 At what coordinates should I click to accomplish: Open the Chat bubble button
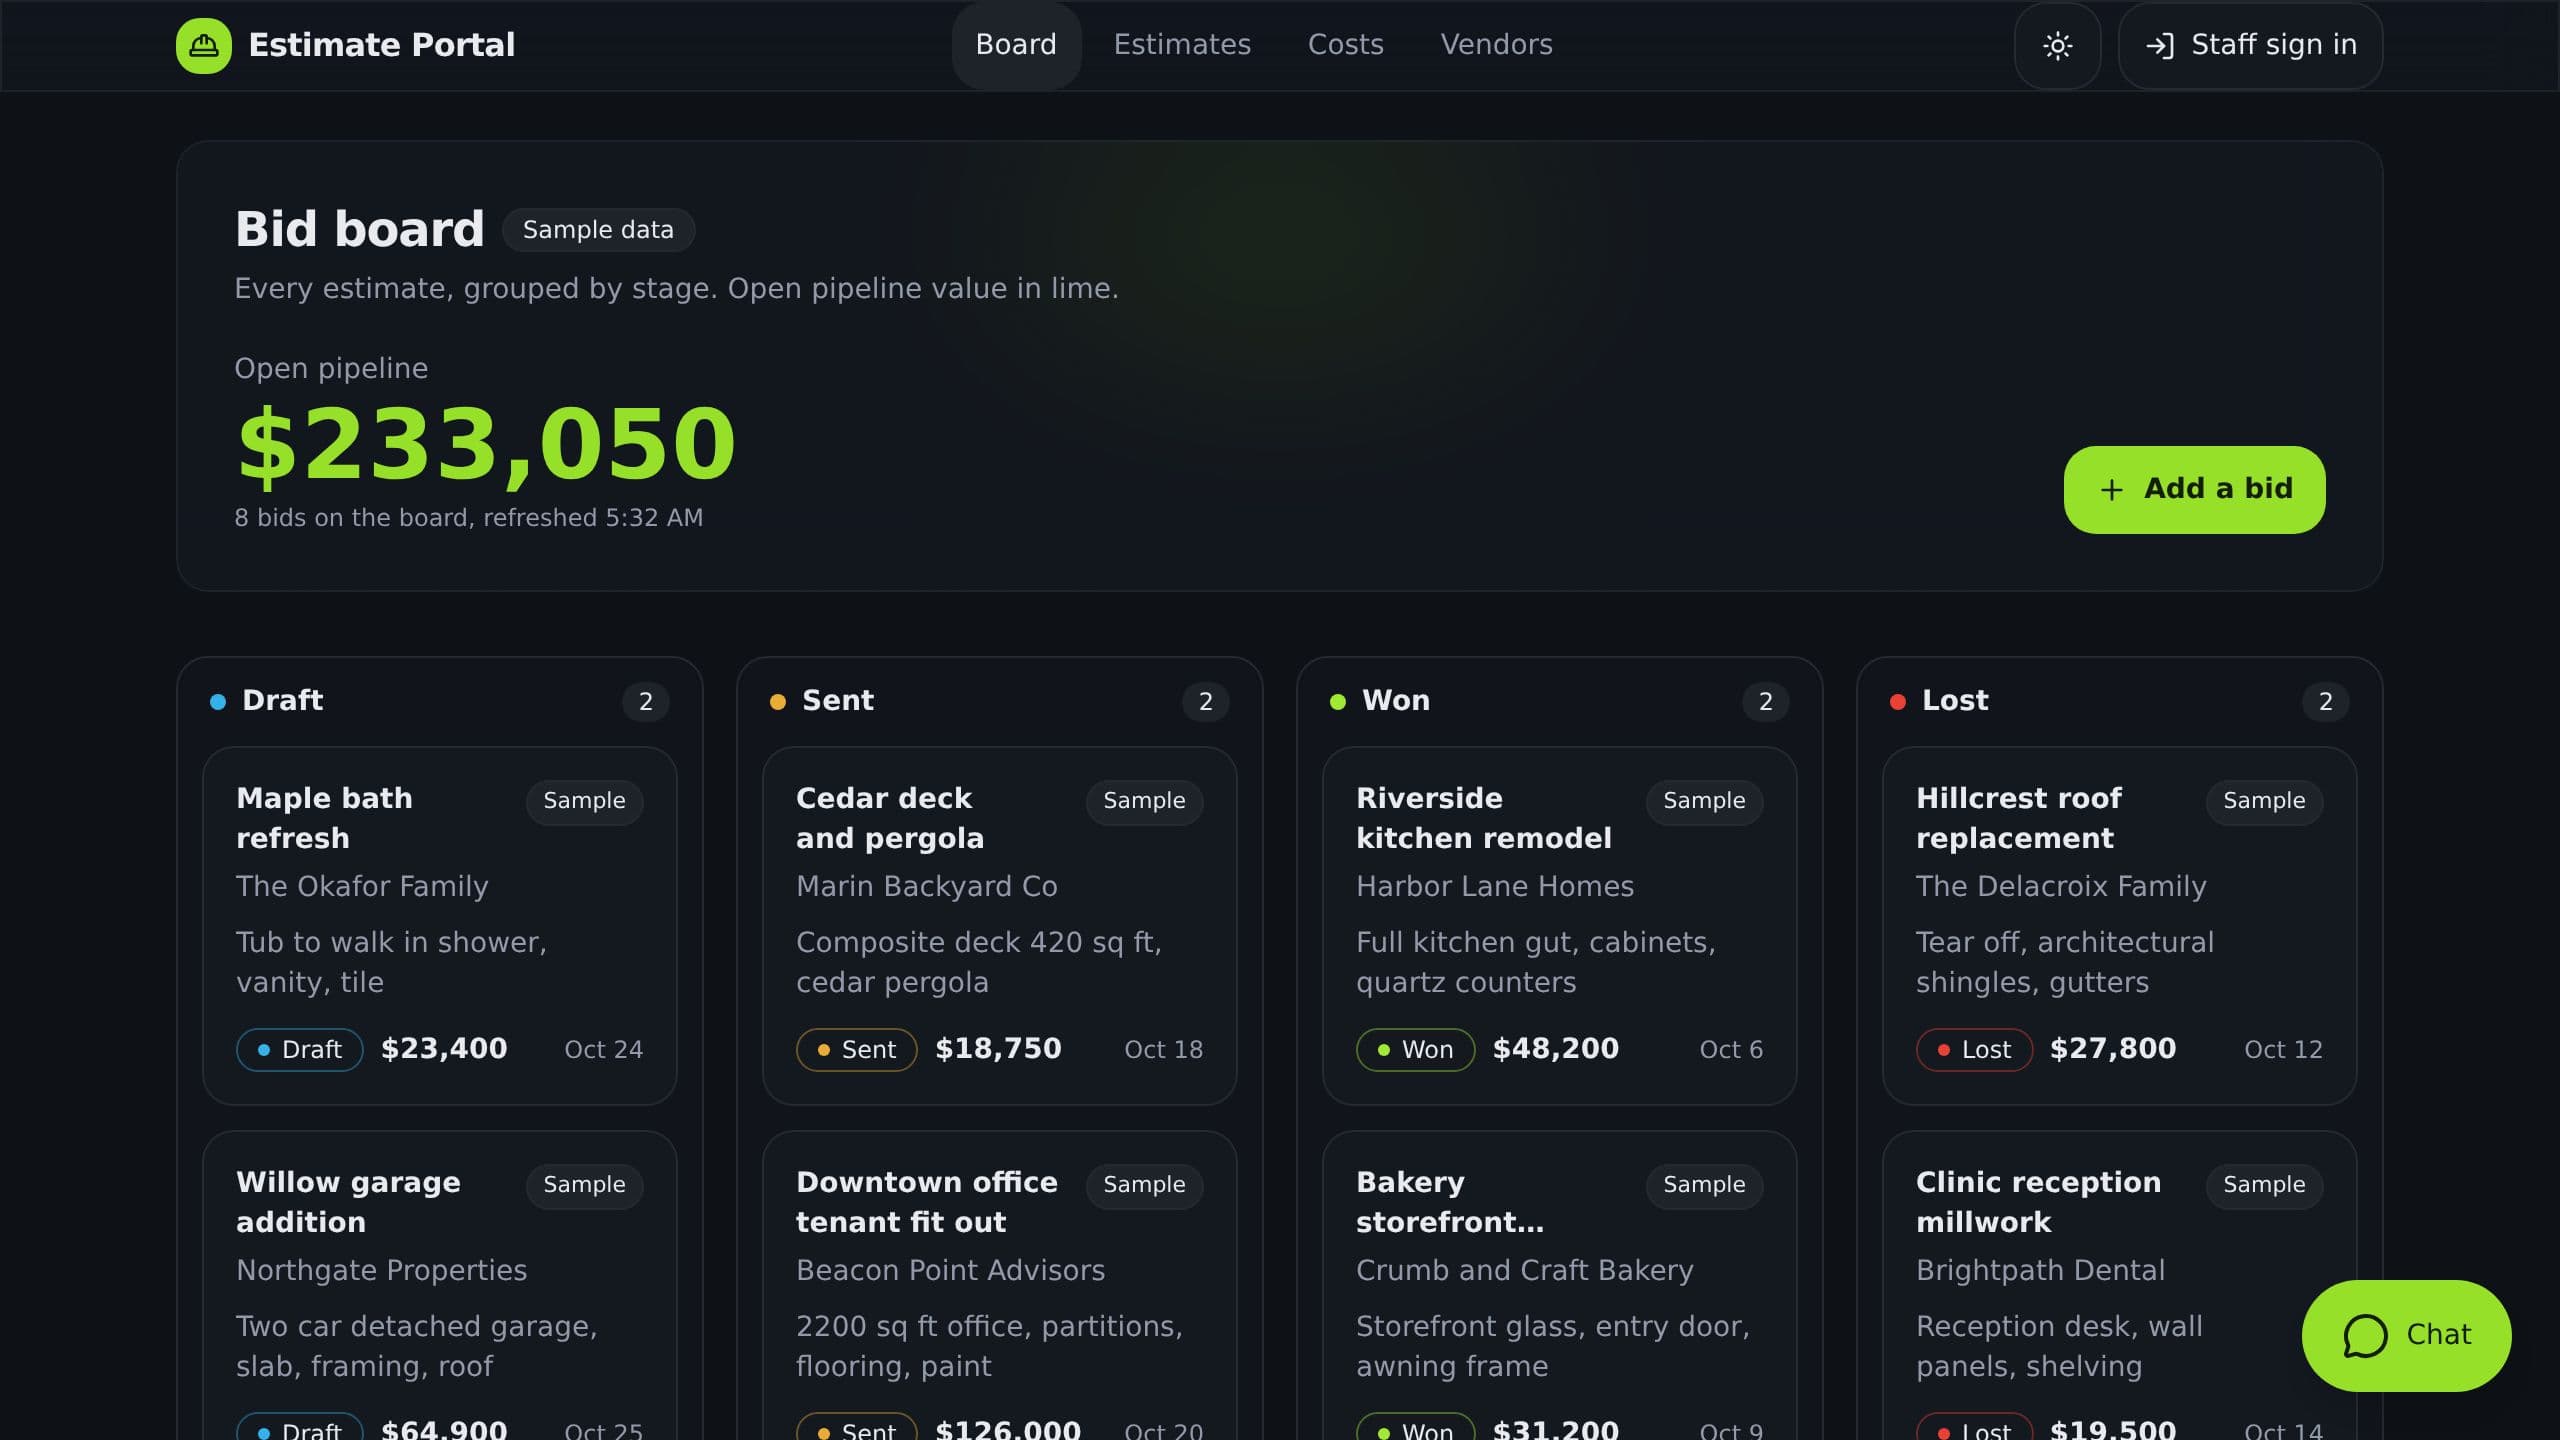(x=2406, y=1335)
